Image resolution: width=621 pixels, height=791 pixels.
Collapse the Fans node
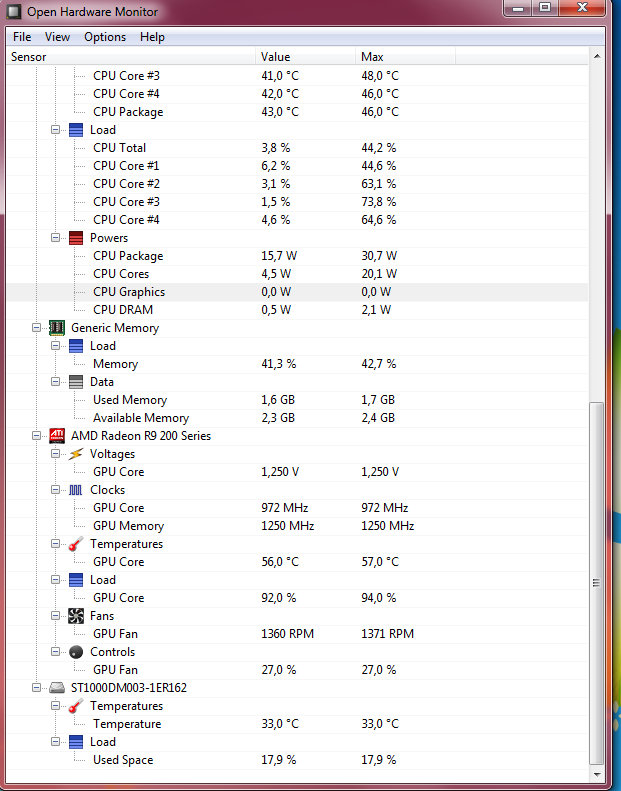[55, 616]
